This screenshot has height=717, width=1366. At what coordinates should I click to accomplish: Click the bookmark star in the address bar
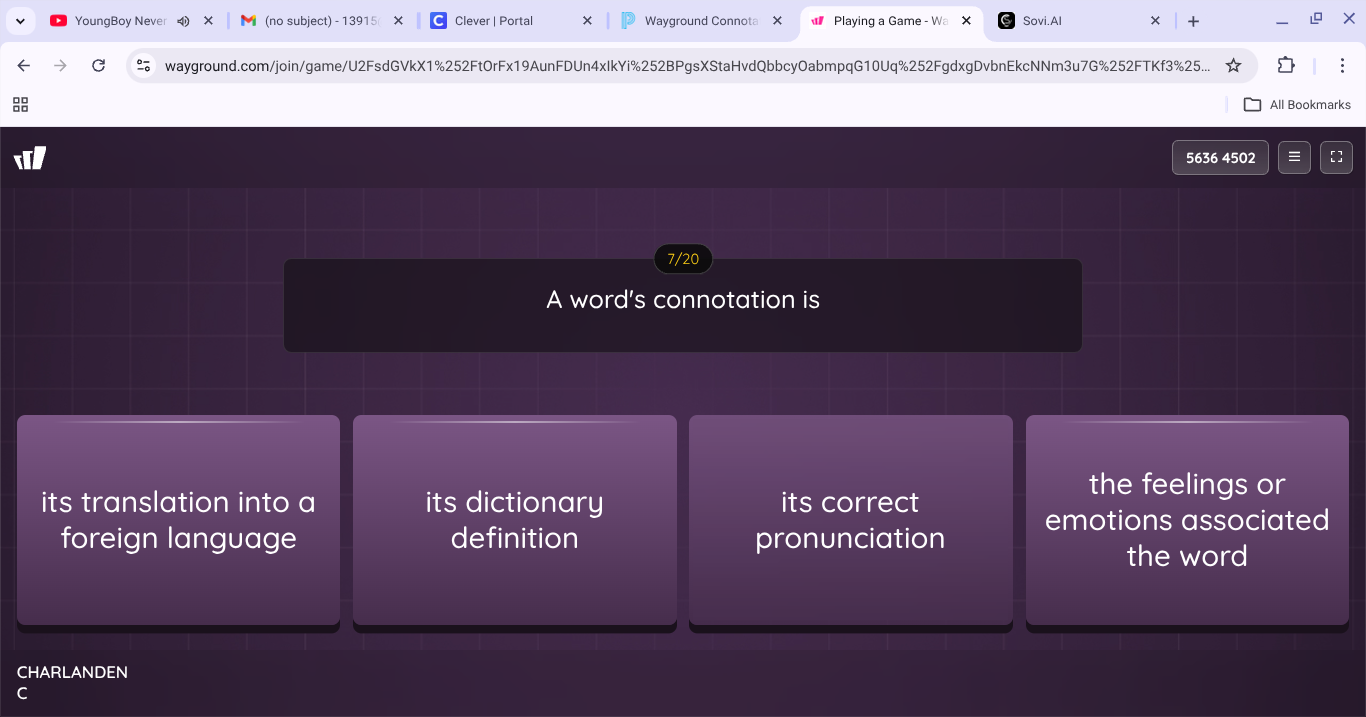1233,65
